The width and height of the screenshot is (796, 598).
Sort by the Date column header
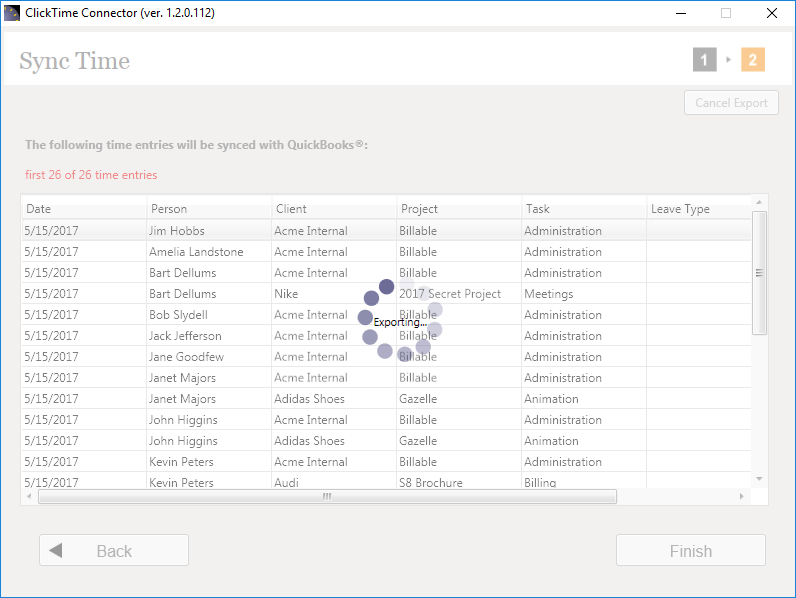click(x=84, y=209)
